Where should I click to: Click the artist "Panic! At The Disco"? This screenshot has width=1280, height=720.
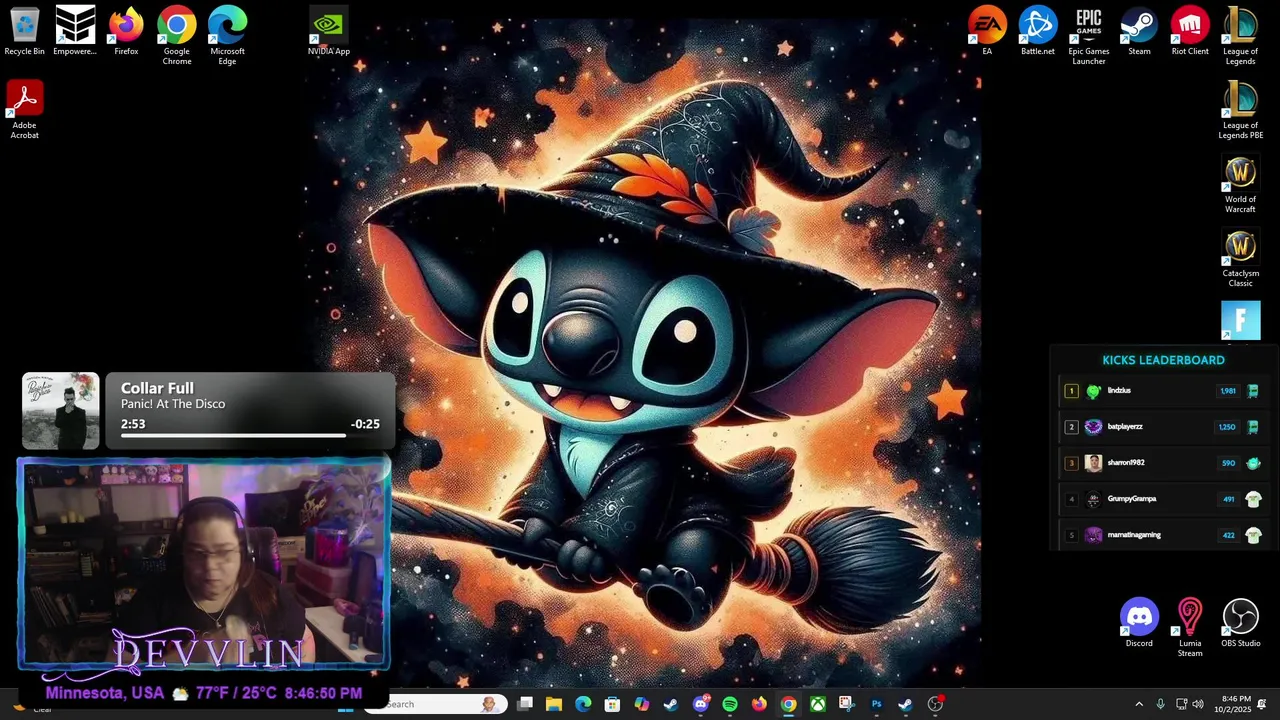pyautogui.click(x=173, y=404)
